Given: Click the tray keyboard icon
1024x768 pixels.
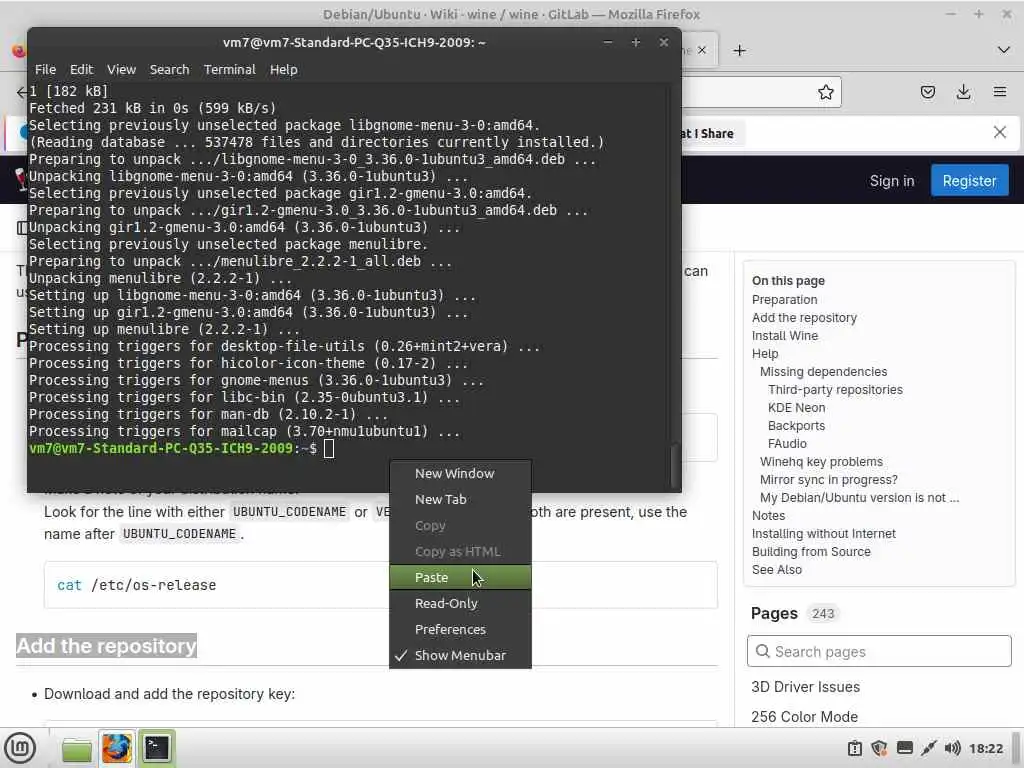Looking at the screenshot, I should [x=904, y=748].
